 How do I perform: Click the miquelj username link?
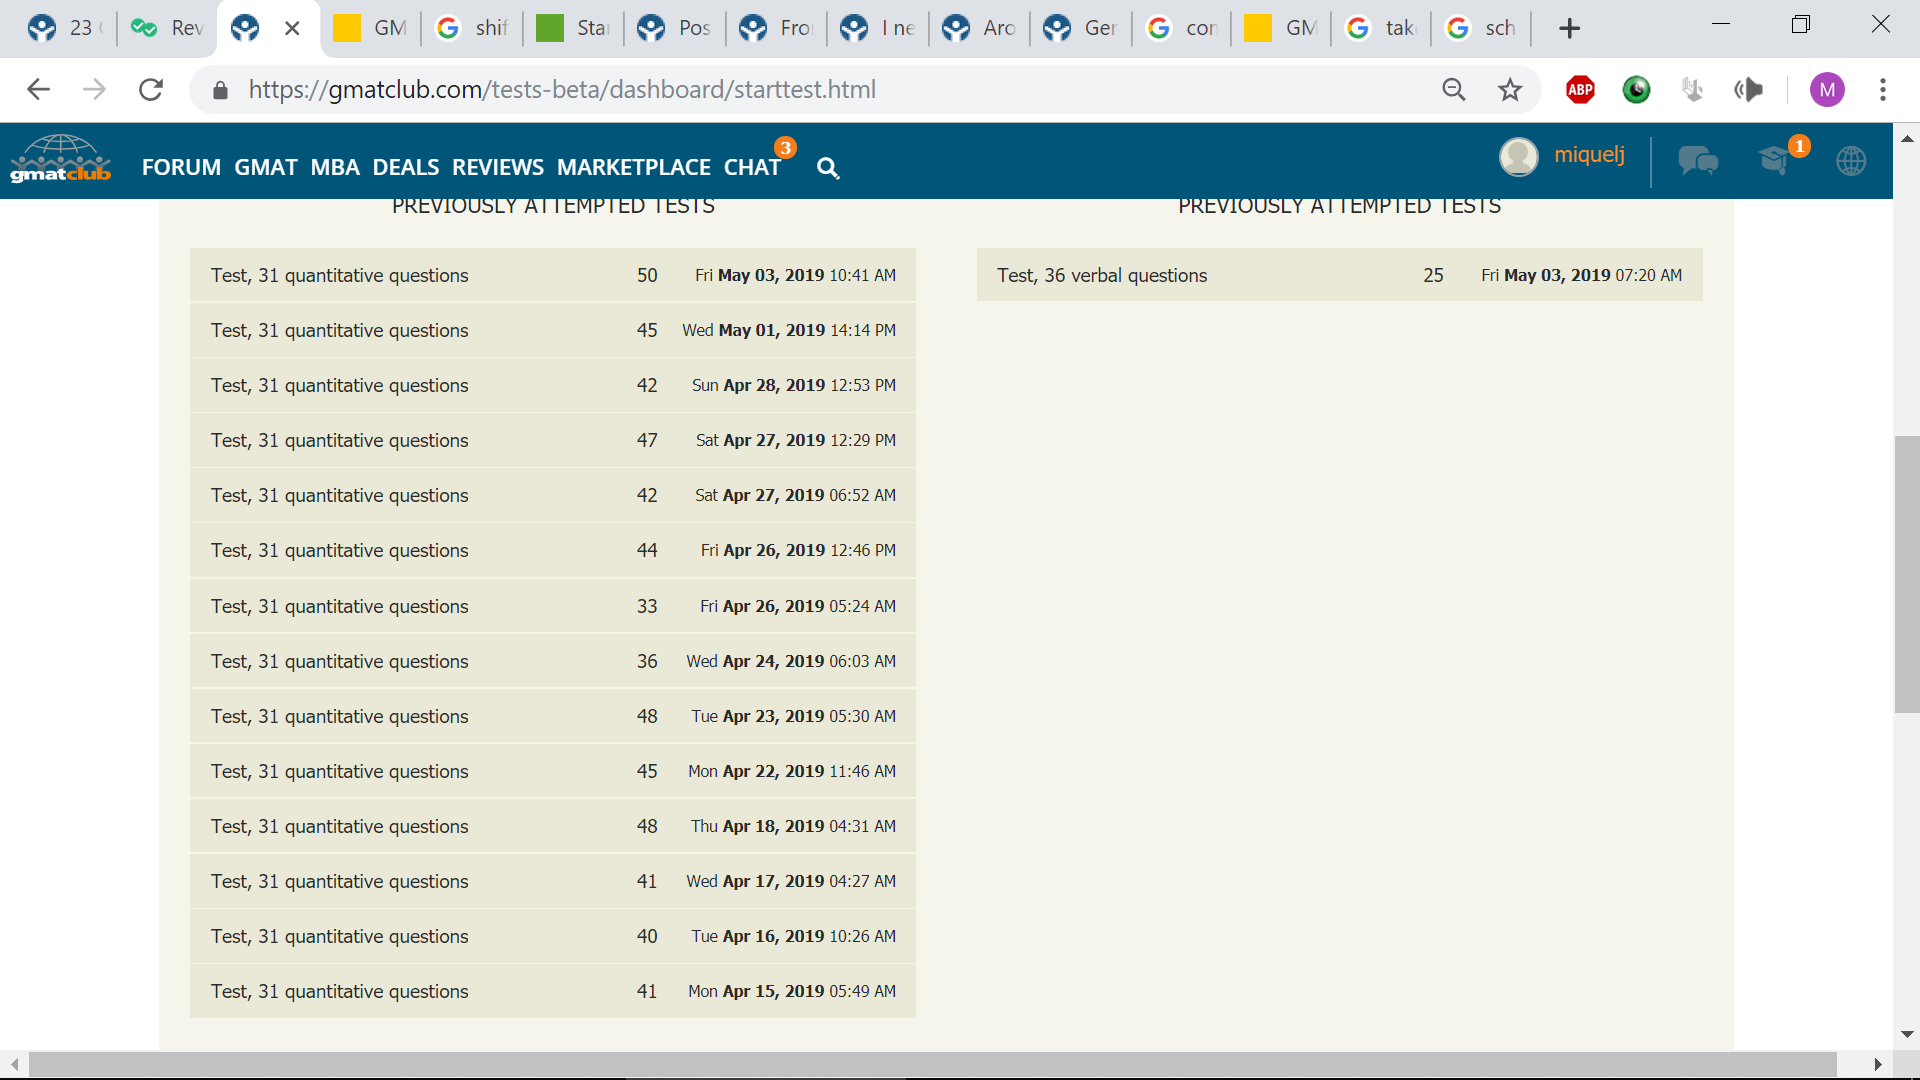coord(1589,155)
